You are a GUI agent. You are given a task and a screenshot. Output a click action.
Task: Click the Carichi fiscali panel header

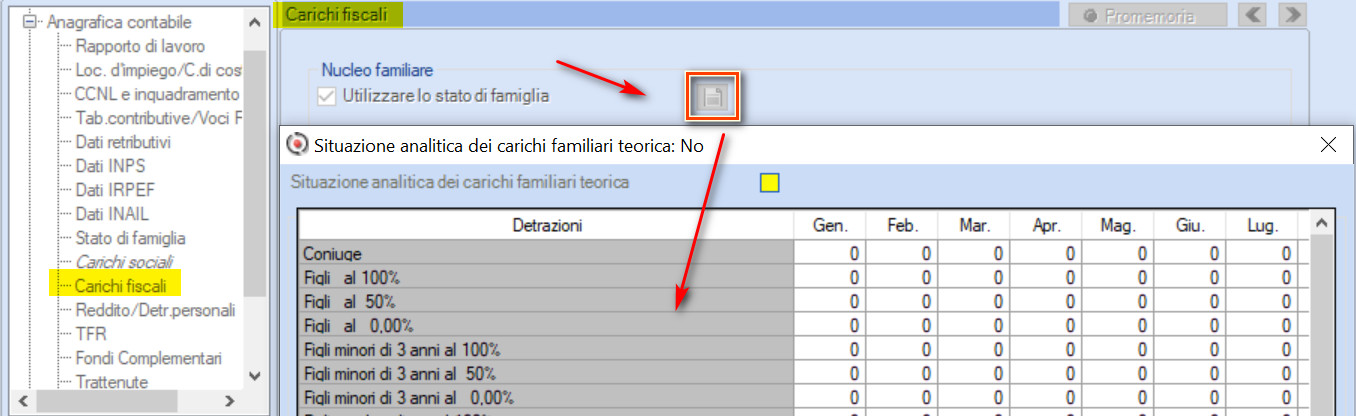click(x=669, y=15)
